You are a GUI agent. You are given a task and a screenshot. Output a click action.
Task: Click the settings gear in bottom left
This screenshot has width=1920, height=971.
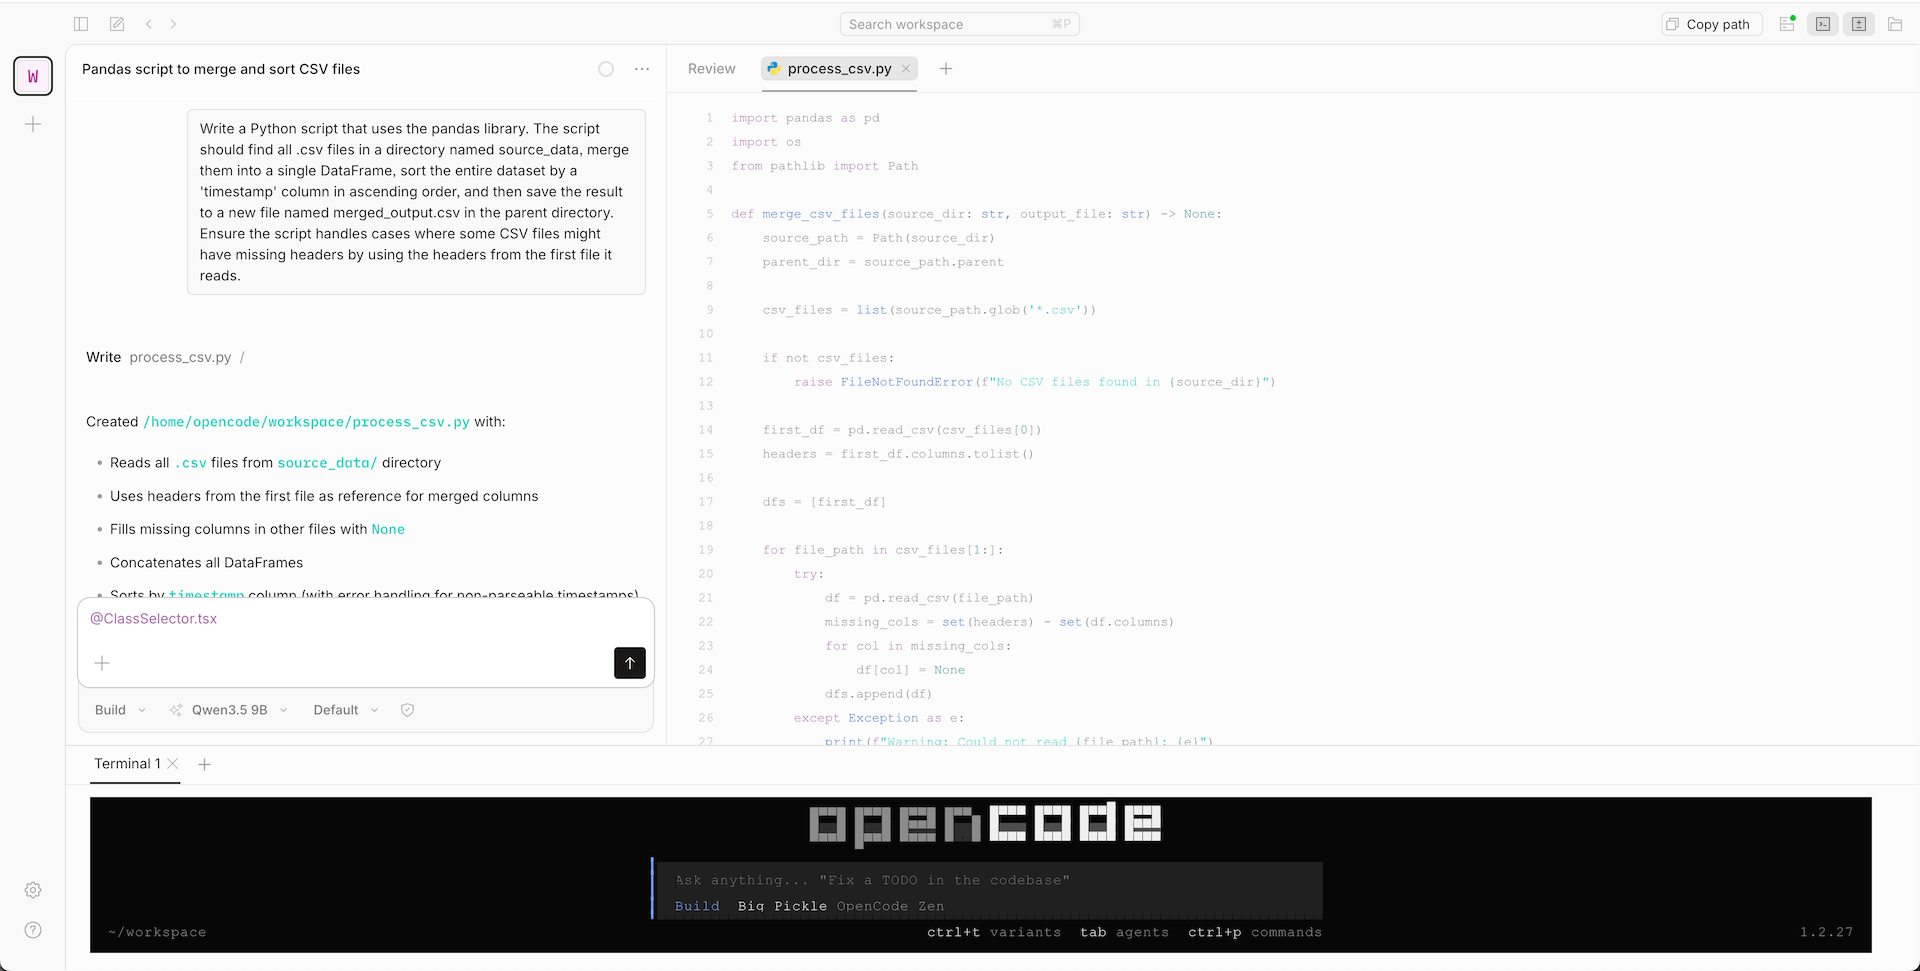point(32,889)
